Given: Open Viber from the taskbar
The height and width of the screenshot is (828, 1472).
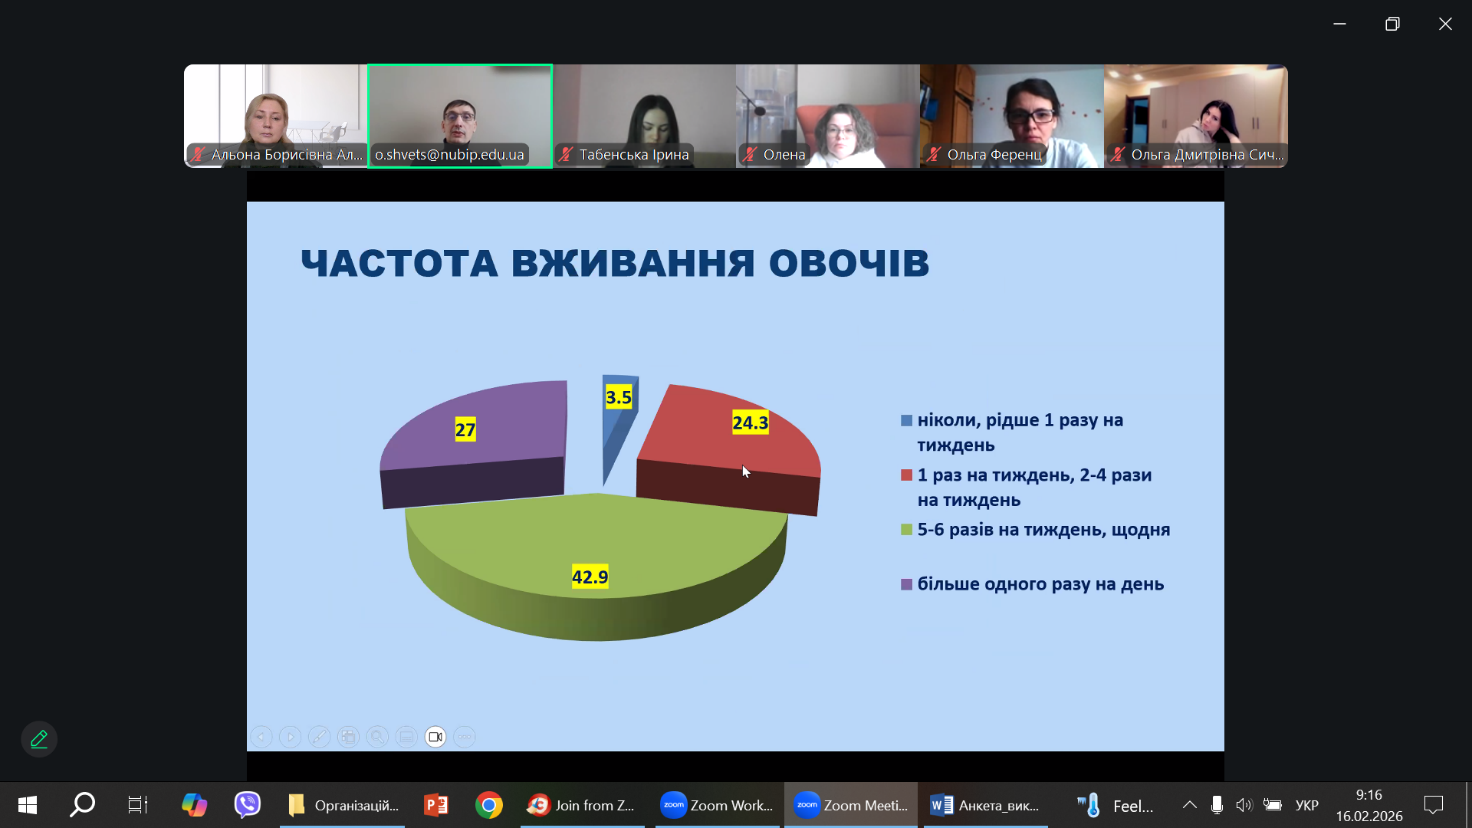Looking at the screenshot, I should pyautogui.click(x=247, y=805).
